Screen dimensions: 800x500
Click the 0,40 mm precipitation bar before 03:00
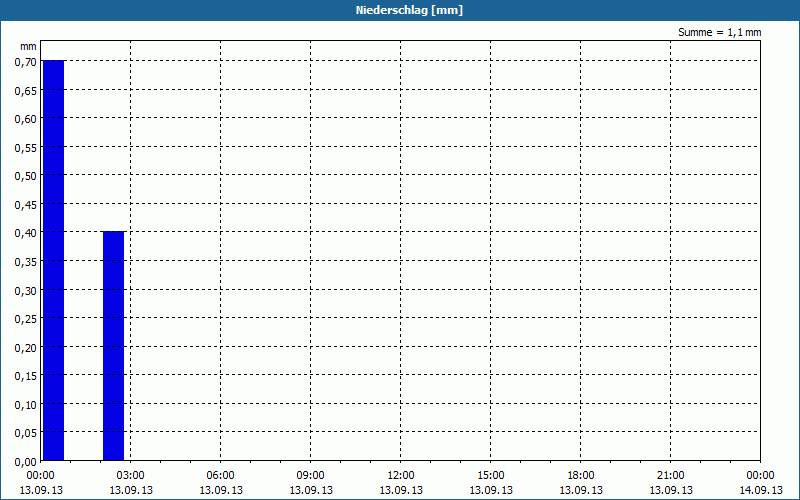[113, 346]
